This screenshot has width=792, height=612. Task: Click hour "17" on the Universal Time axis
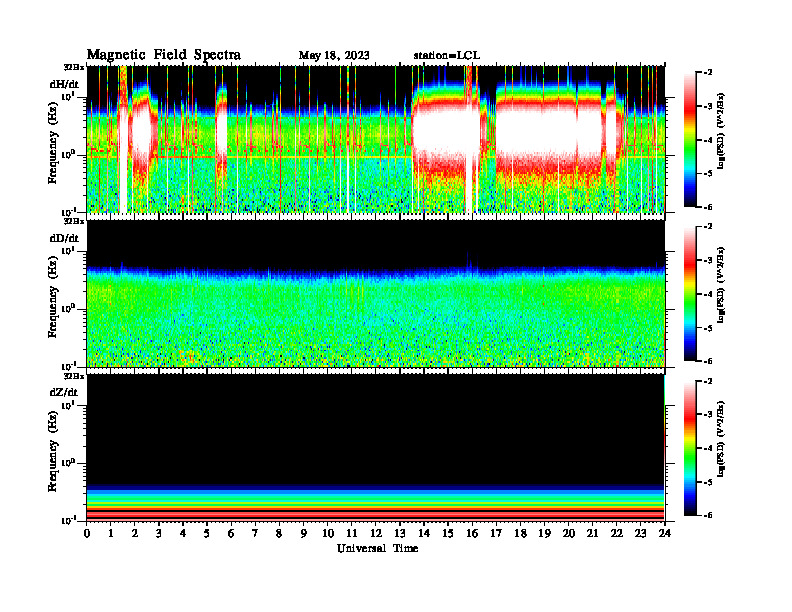496,533
